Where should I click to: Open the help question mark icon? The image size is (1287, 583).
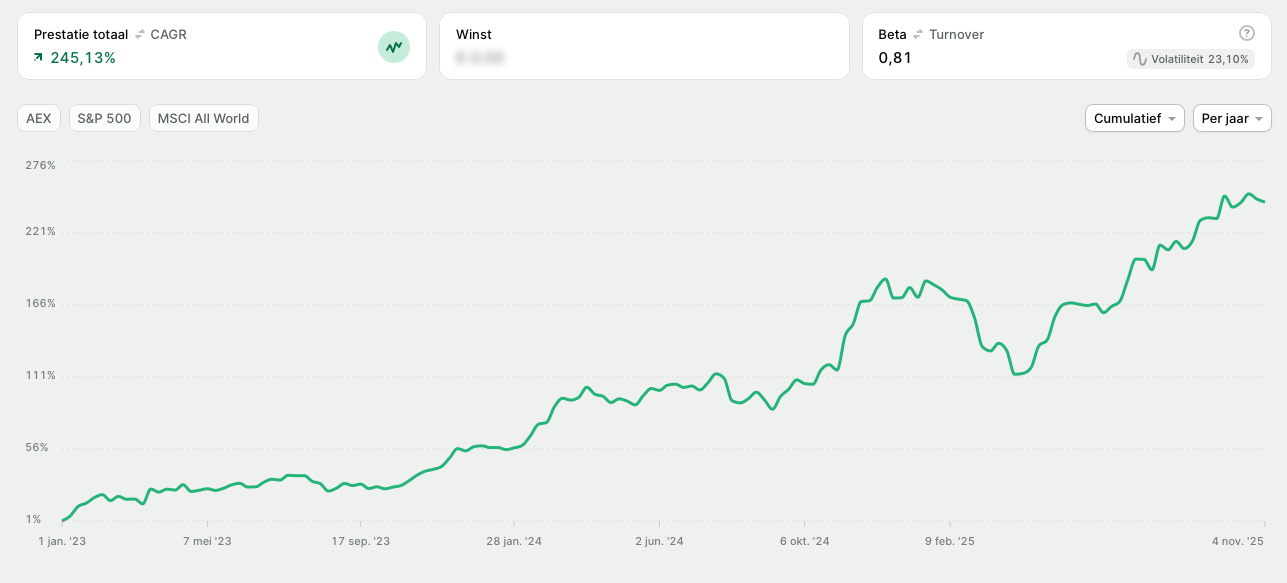[1246, 33]
